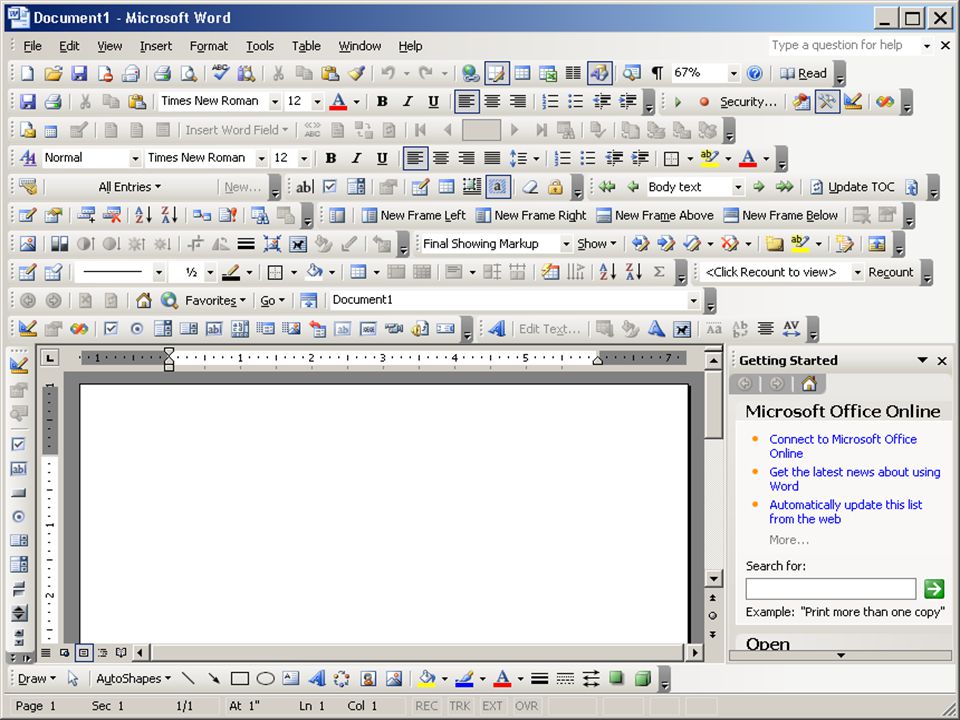
Task: Toggle Show/Hide paragraph marks icon
Action: (657, 73)
